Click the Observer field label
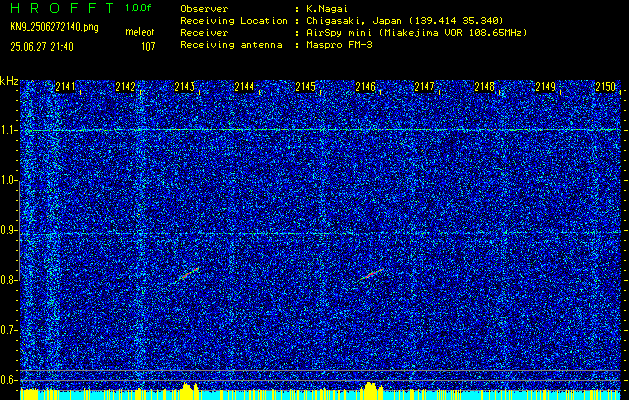The width and height of the screenshot is (629, 400). [204, 8]
